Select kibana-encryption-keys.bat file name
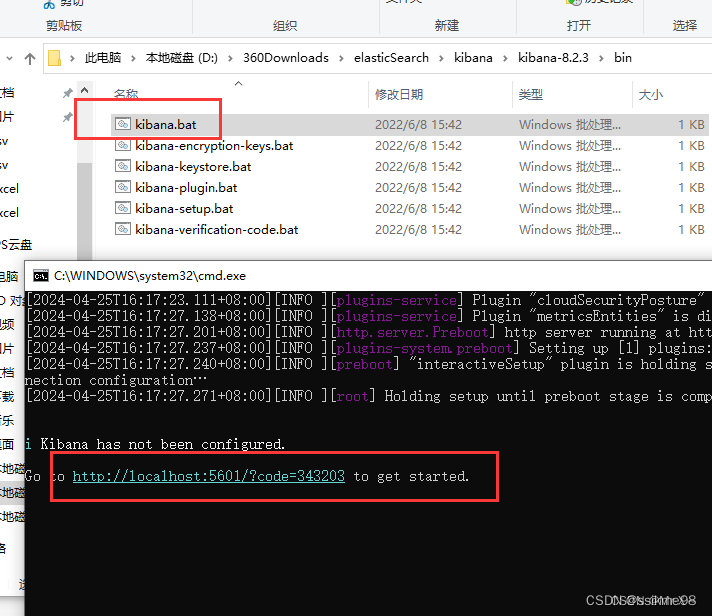712x616 pixels. pyautogui.click(x=214, y=145)
